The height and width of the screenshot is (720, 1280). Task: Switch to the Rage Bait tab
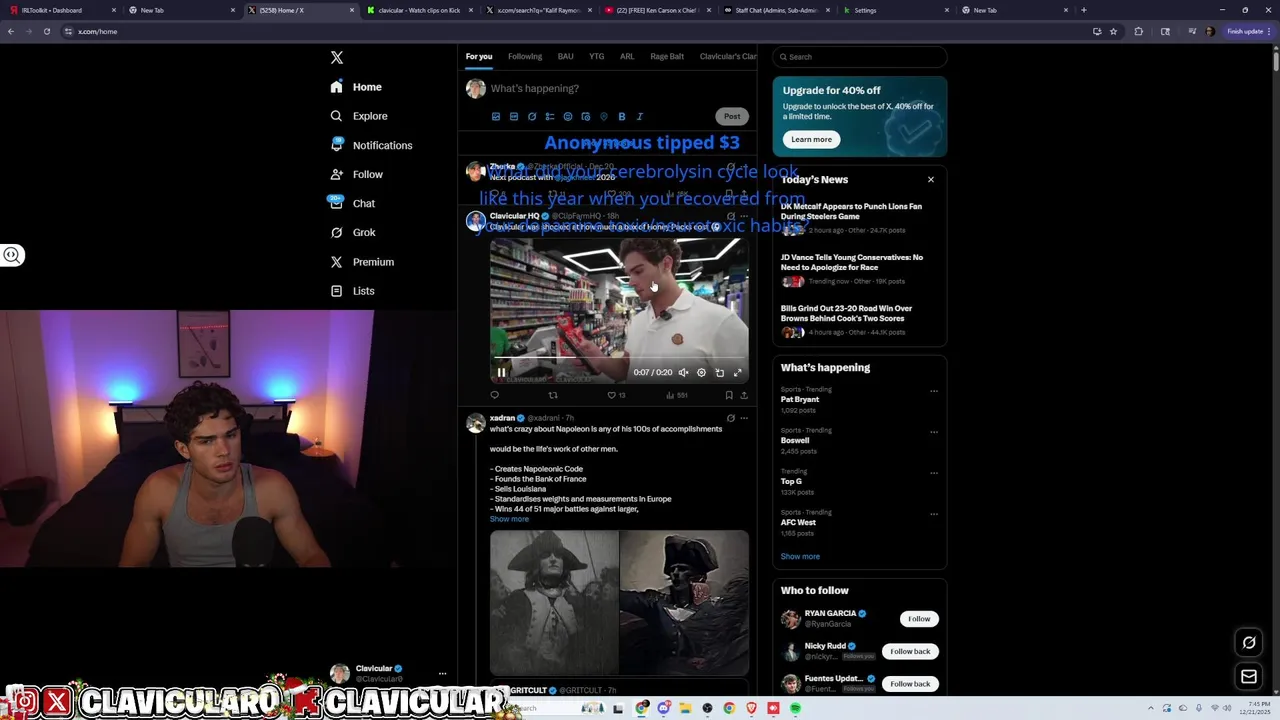[667, 57]
